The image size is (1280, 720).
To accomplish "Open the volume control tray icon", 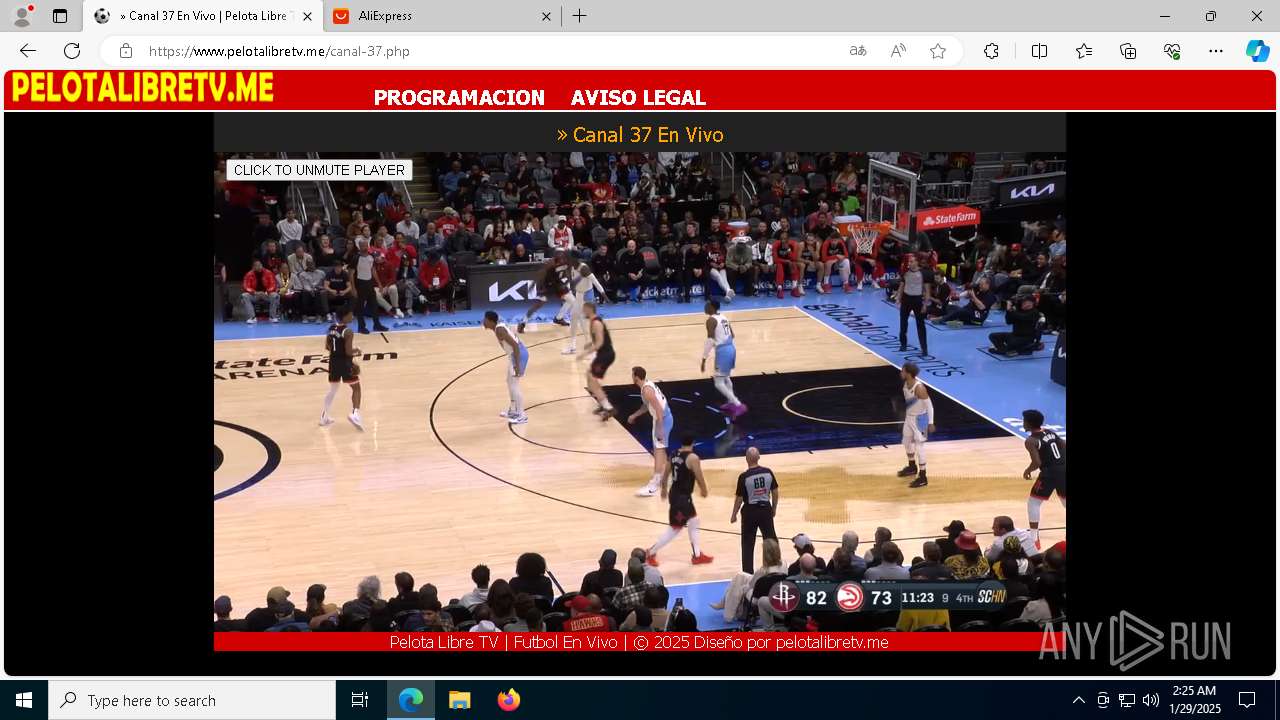I will [1150, 700].
